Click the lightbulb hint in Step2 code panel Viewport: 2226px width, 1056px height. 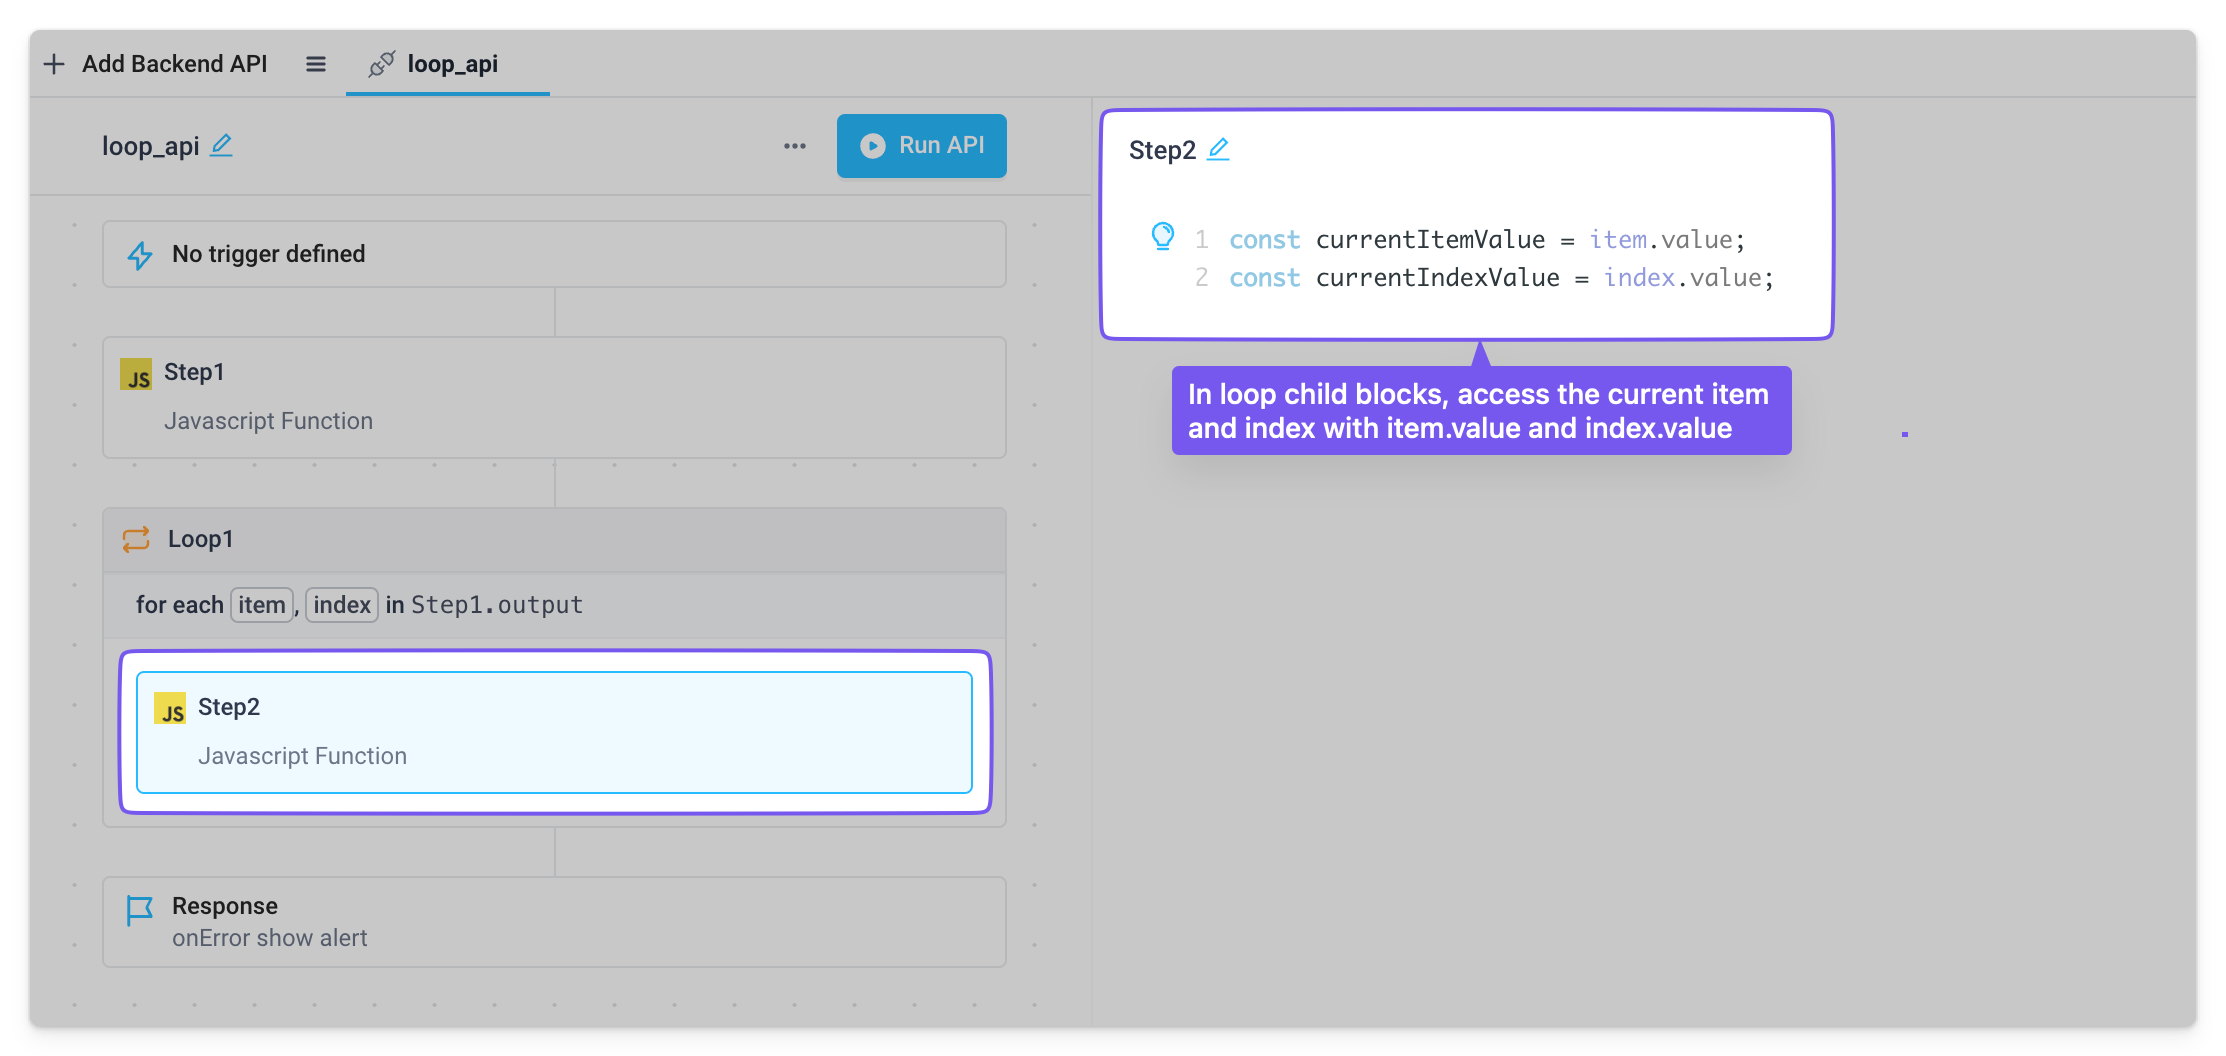coord(1162,237)
